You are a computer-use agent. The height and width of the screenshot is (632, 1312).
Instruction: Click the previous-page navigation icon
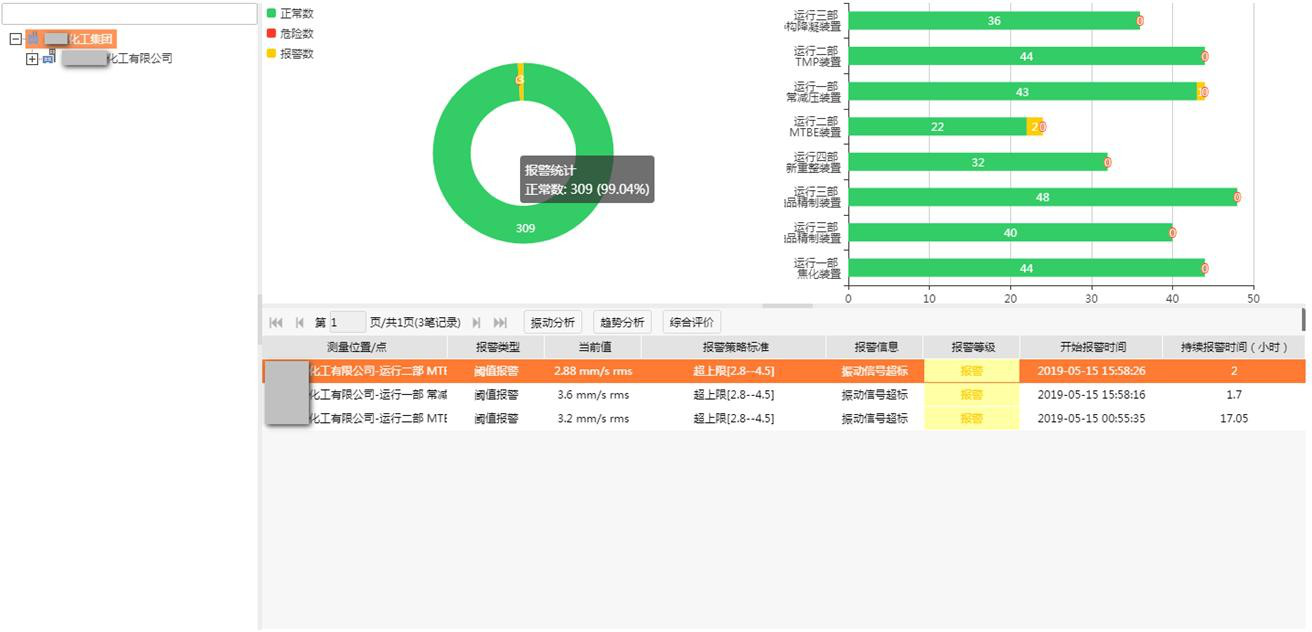299,322
